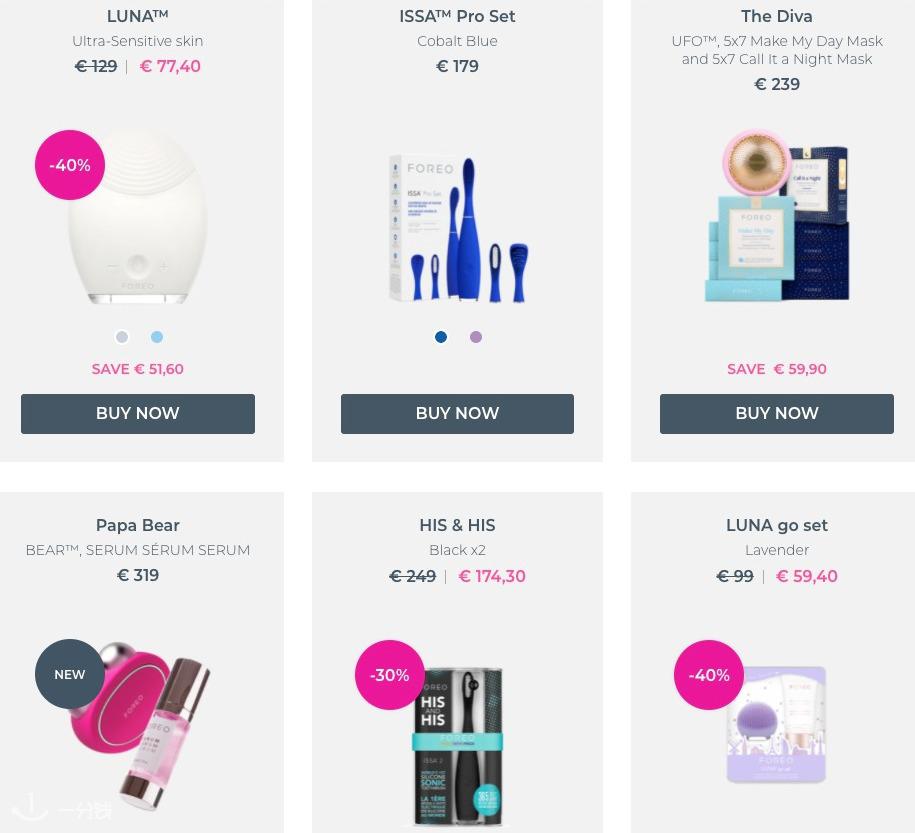
Task: Click the NEW badge on Papa Bear
Action: 70,674
